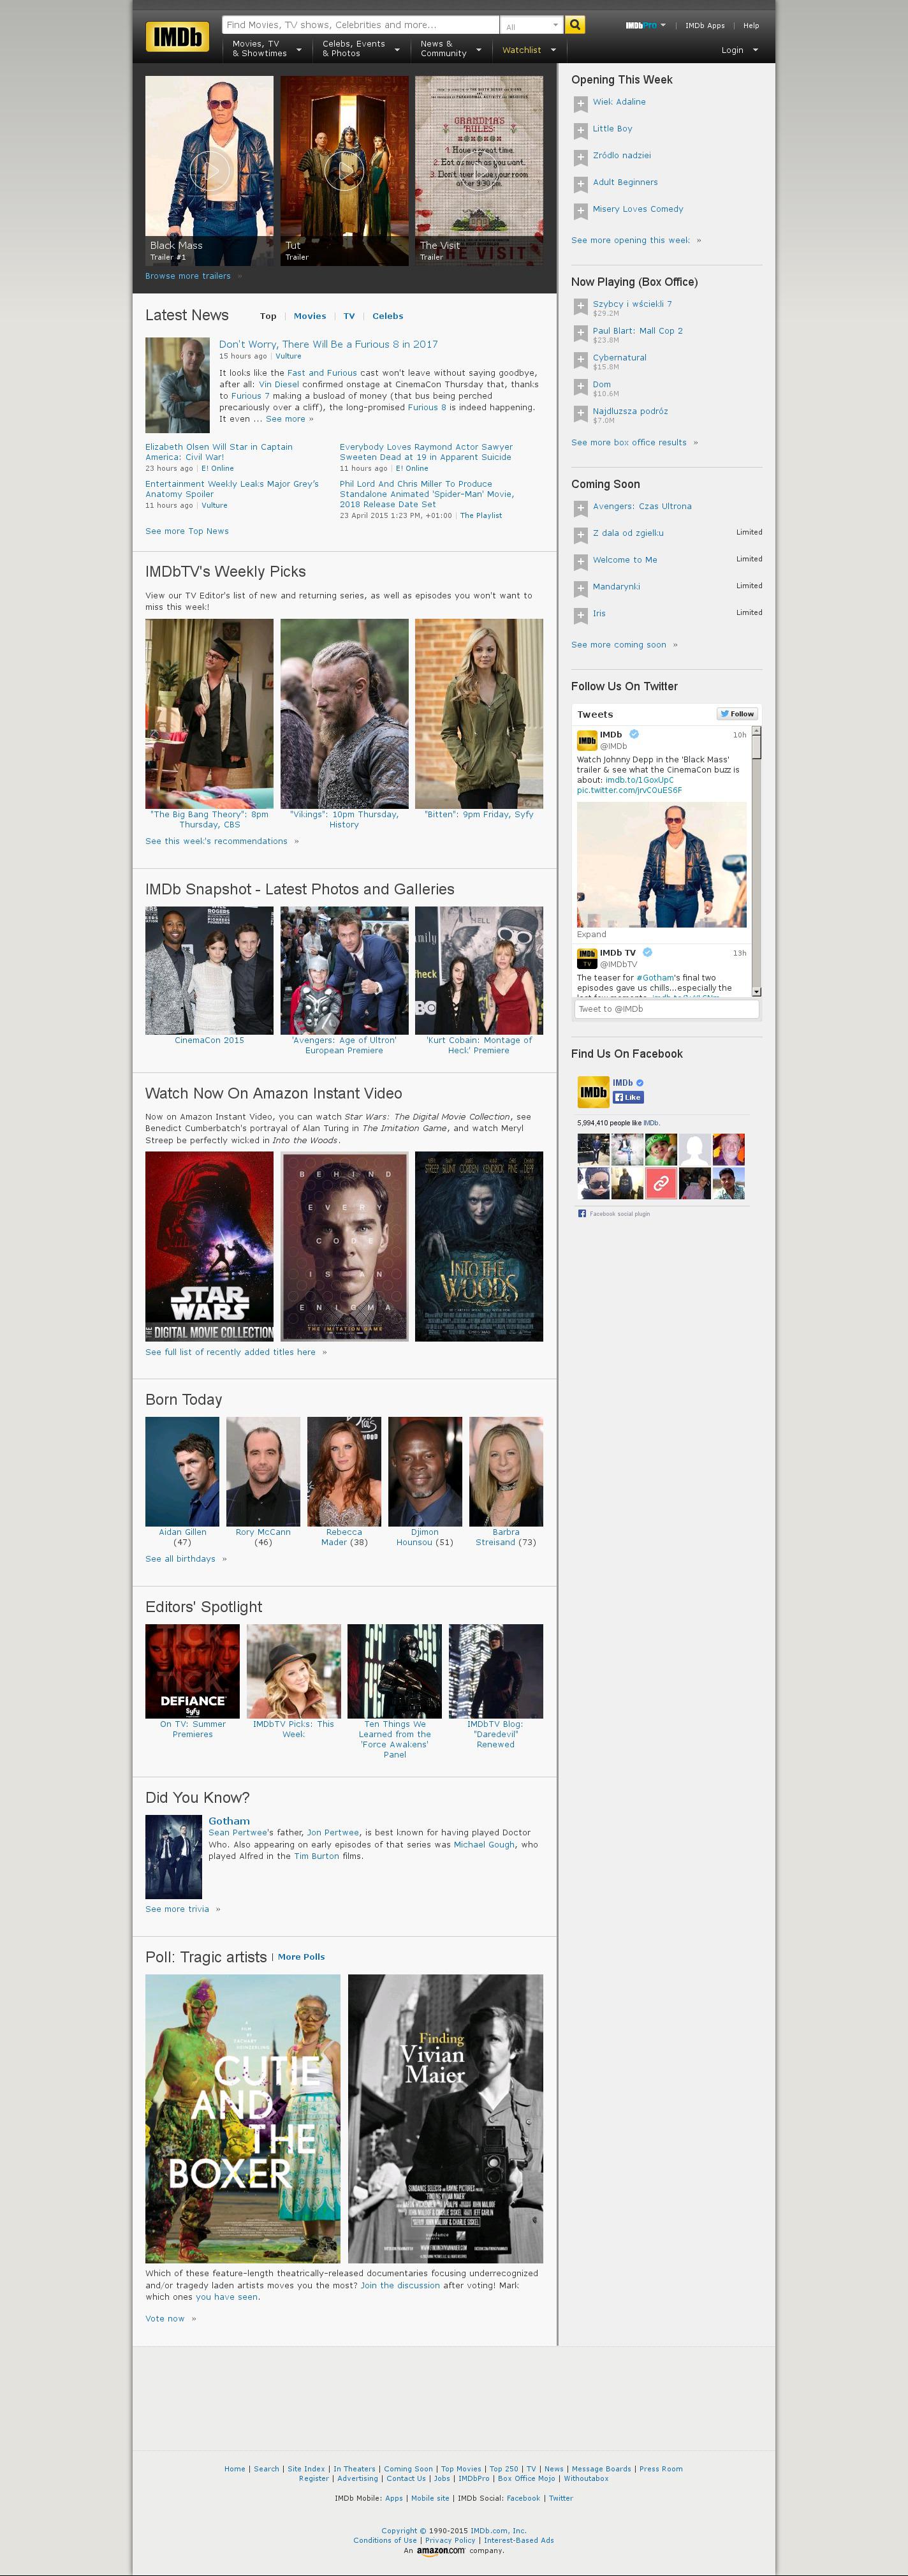Viewport: 908px width, 2576px height.
Task: Open Star Wars Digital Movie Collection poster
Action: (x=209, y=1246)
